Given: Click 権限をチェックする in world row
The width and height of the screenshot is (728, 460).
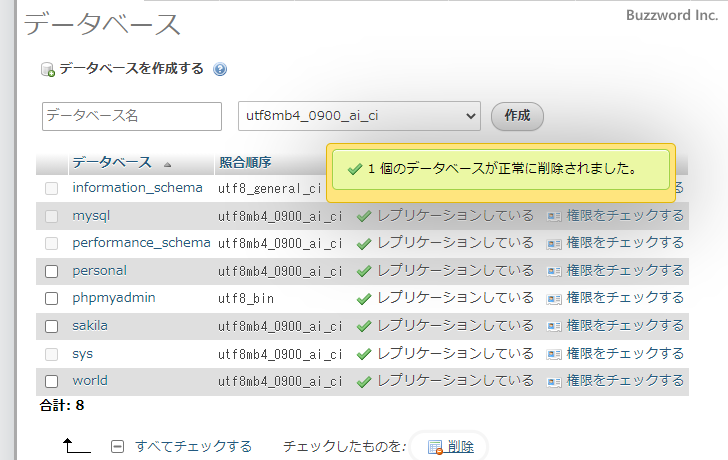Looking at the screenshot, I should coord(625,381).
